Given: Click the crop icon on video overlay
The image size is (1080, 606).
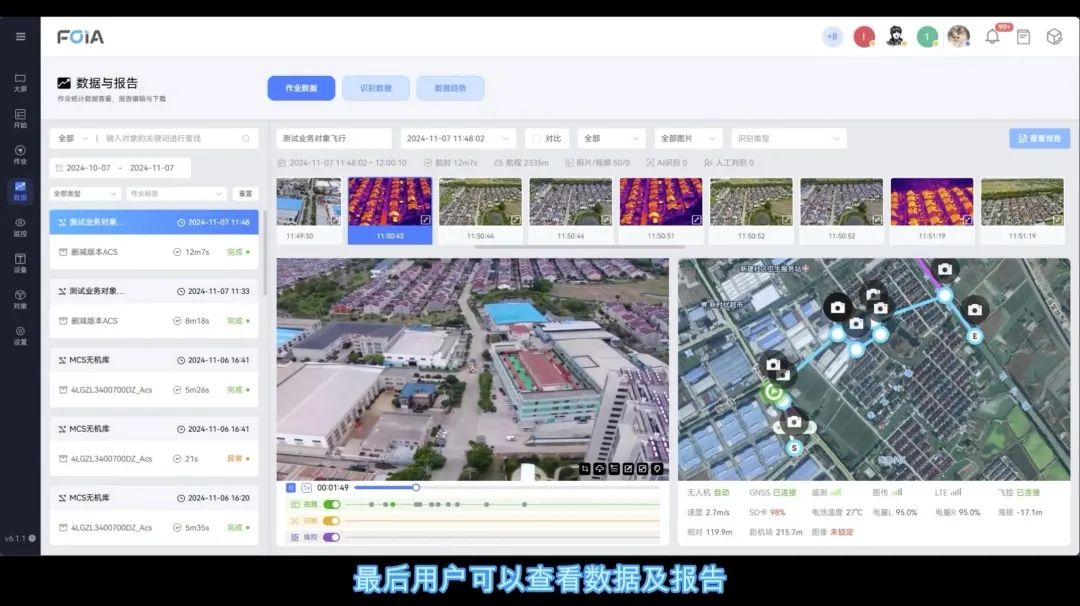Looking at the screenshot, I should coord(585,468).
